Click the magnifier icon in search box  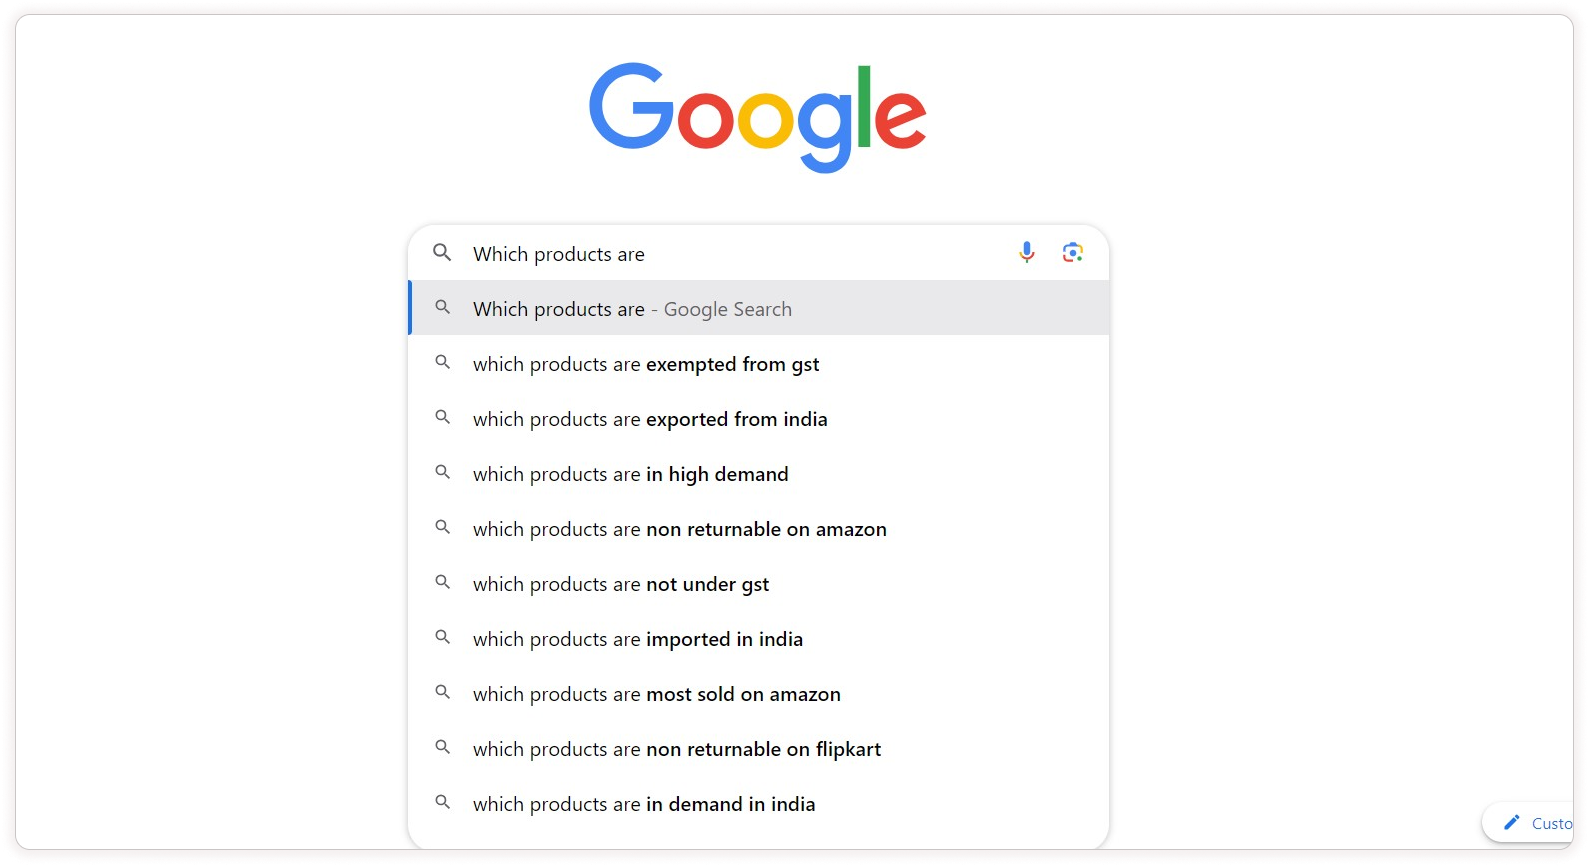(442, 253)
